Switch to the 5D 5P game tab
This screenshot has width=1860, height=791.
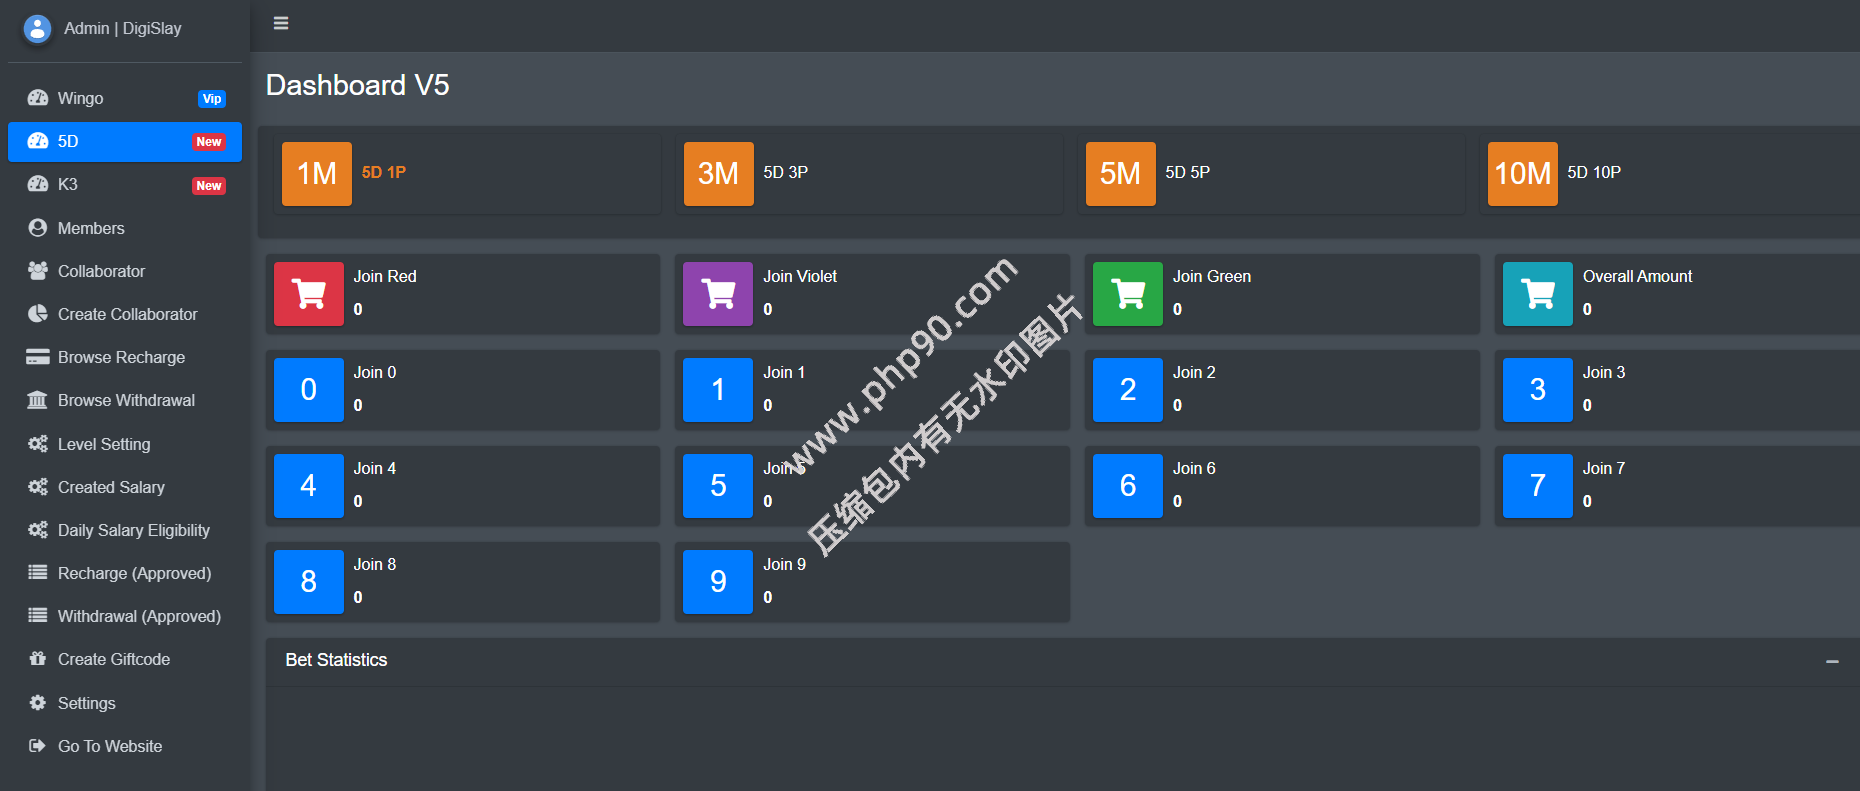[x=1187, y=172]
